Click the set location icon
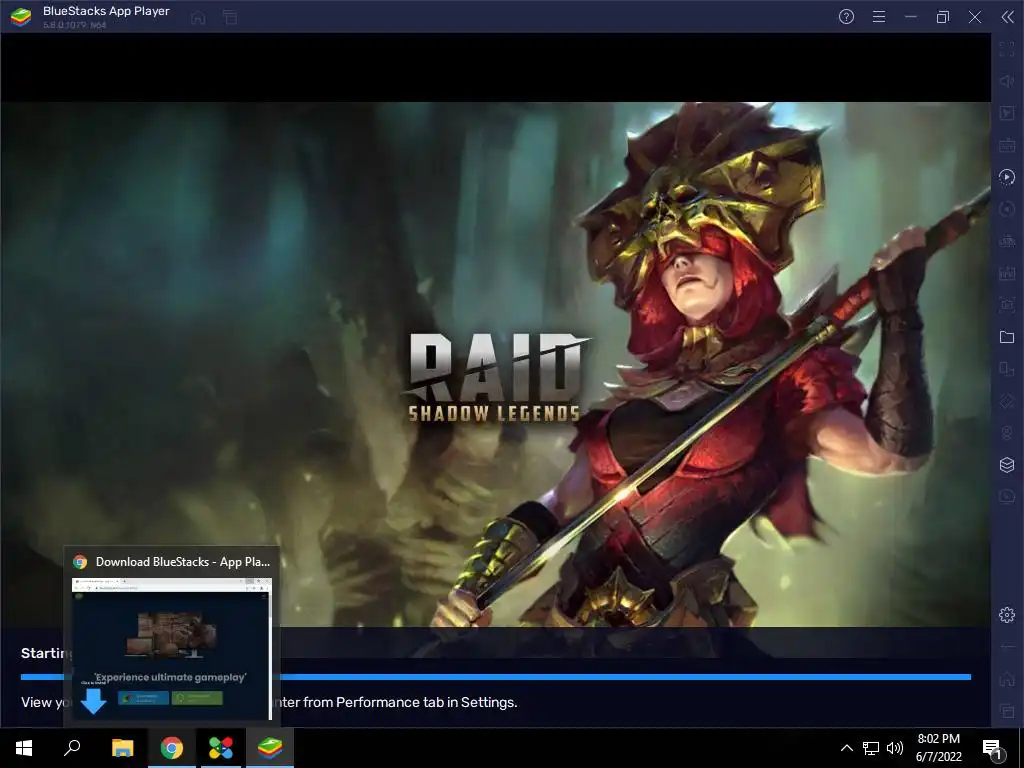This screenshot has width=1024, height=768. [1007, 433]
